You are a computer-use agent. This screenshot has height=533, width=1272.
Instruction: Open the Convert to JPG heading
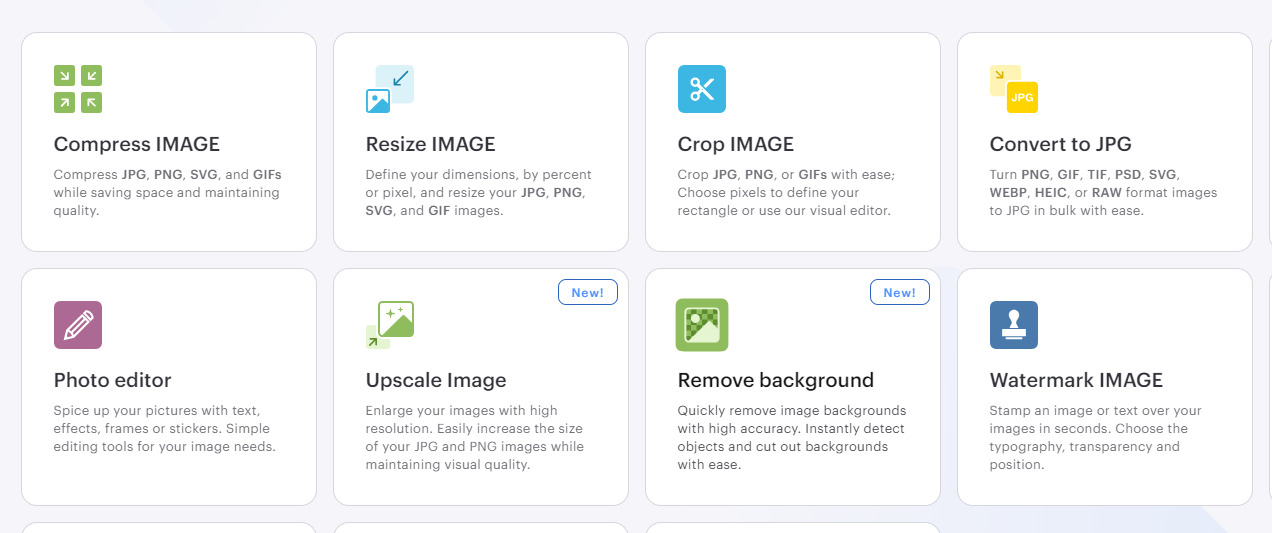1061,144
